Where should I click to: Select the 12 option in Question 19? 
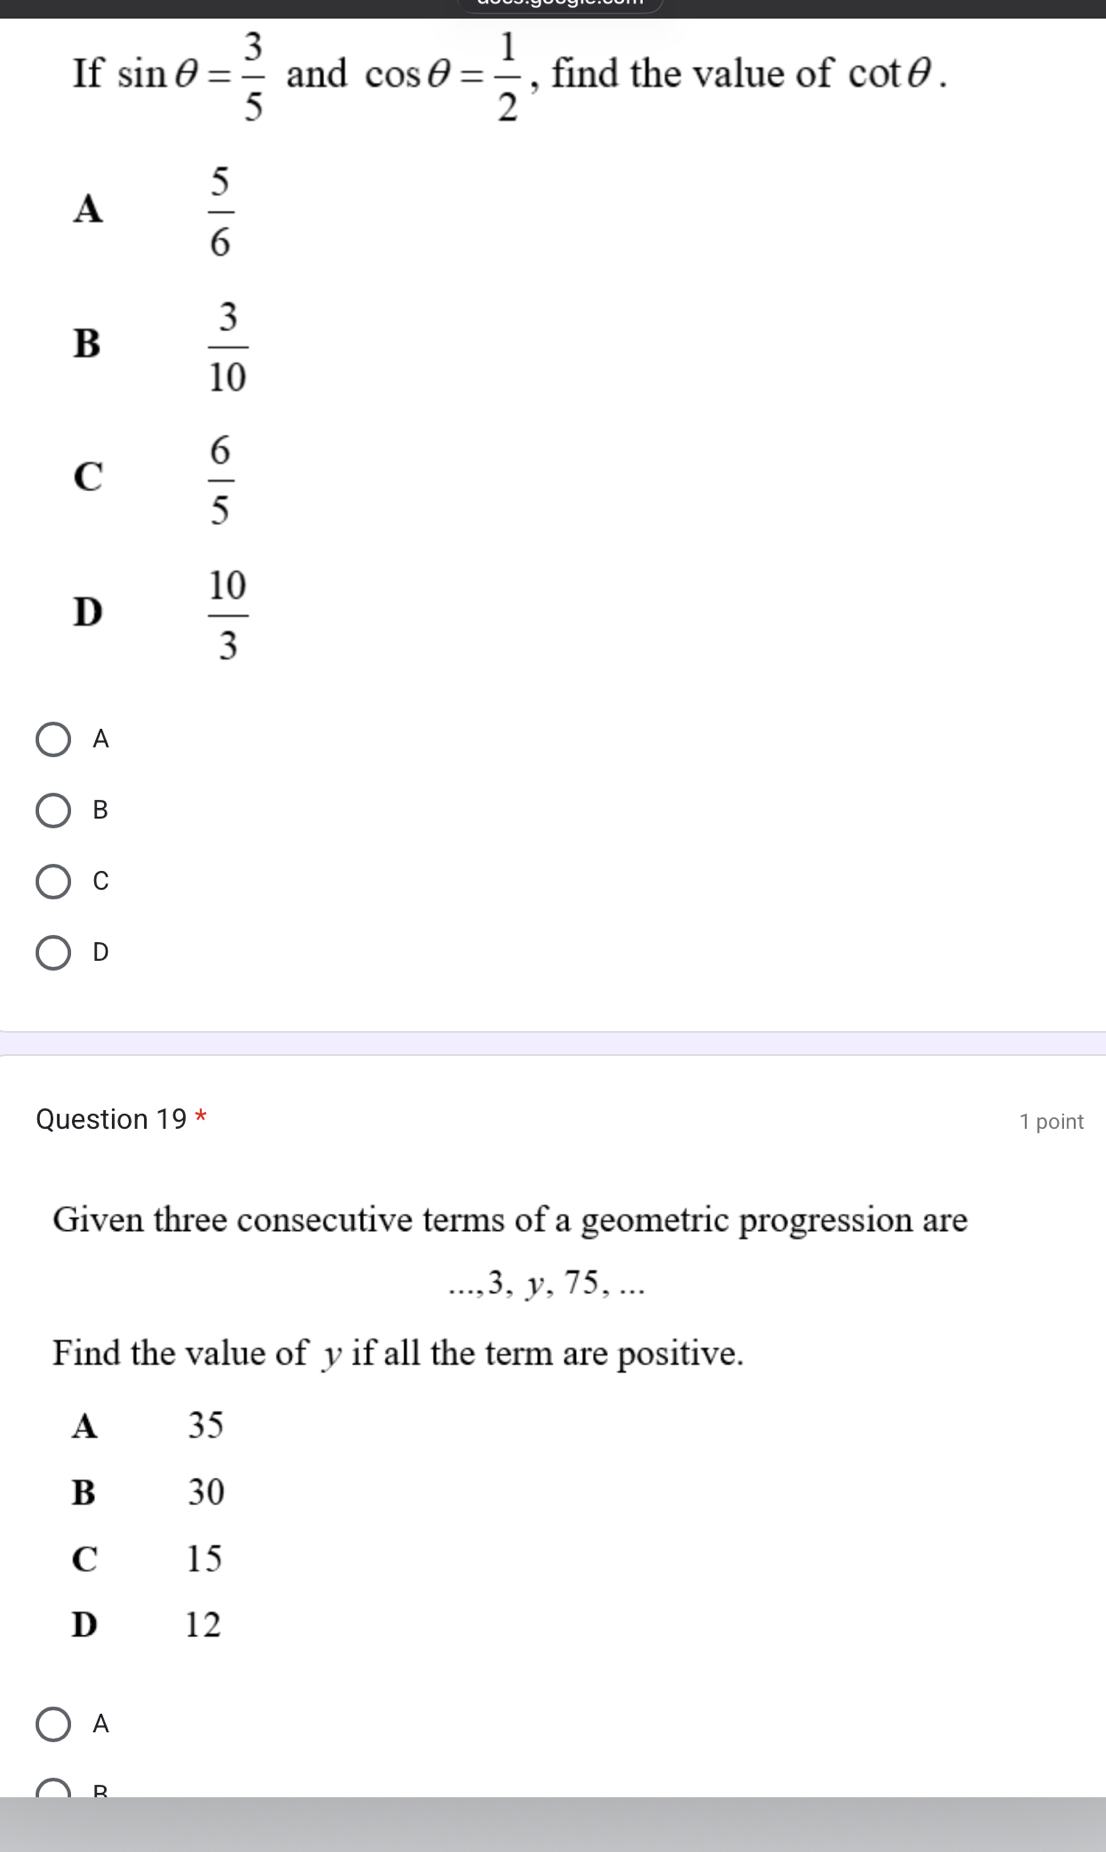[x=202, y=1625]
